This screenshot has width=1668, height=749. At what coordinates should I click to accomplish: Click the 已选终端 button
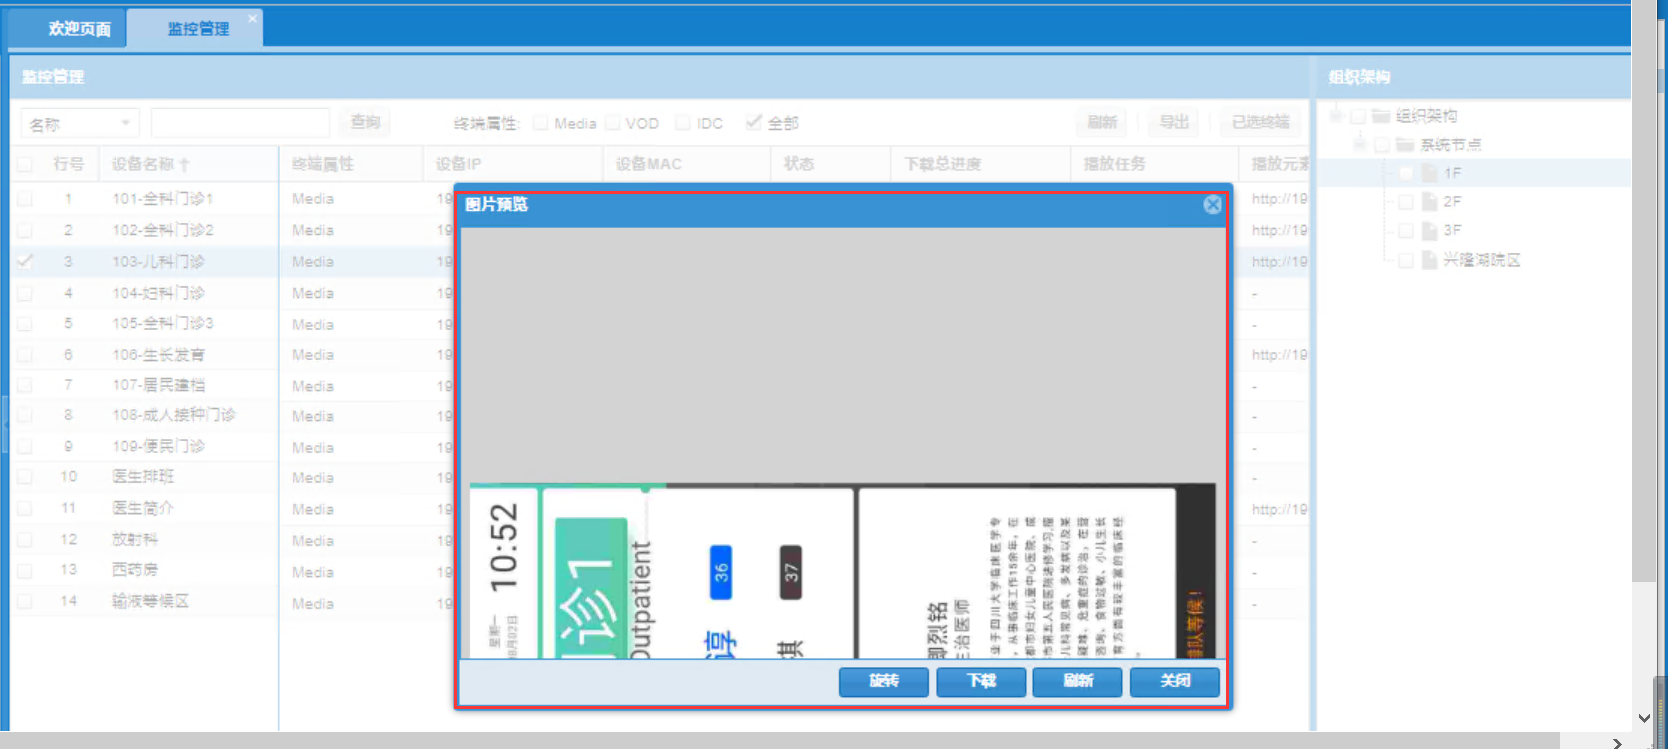[1260, 122]
